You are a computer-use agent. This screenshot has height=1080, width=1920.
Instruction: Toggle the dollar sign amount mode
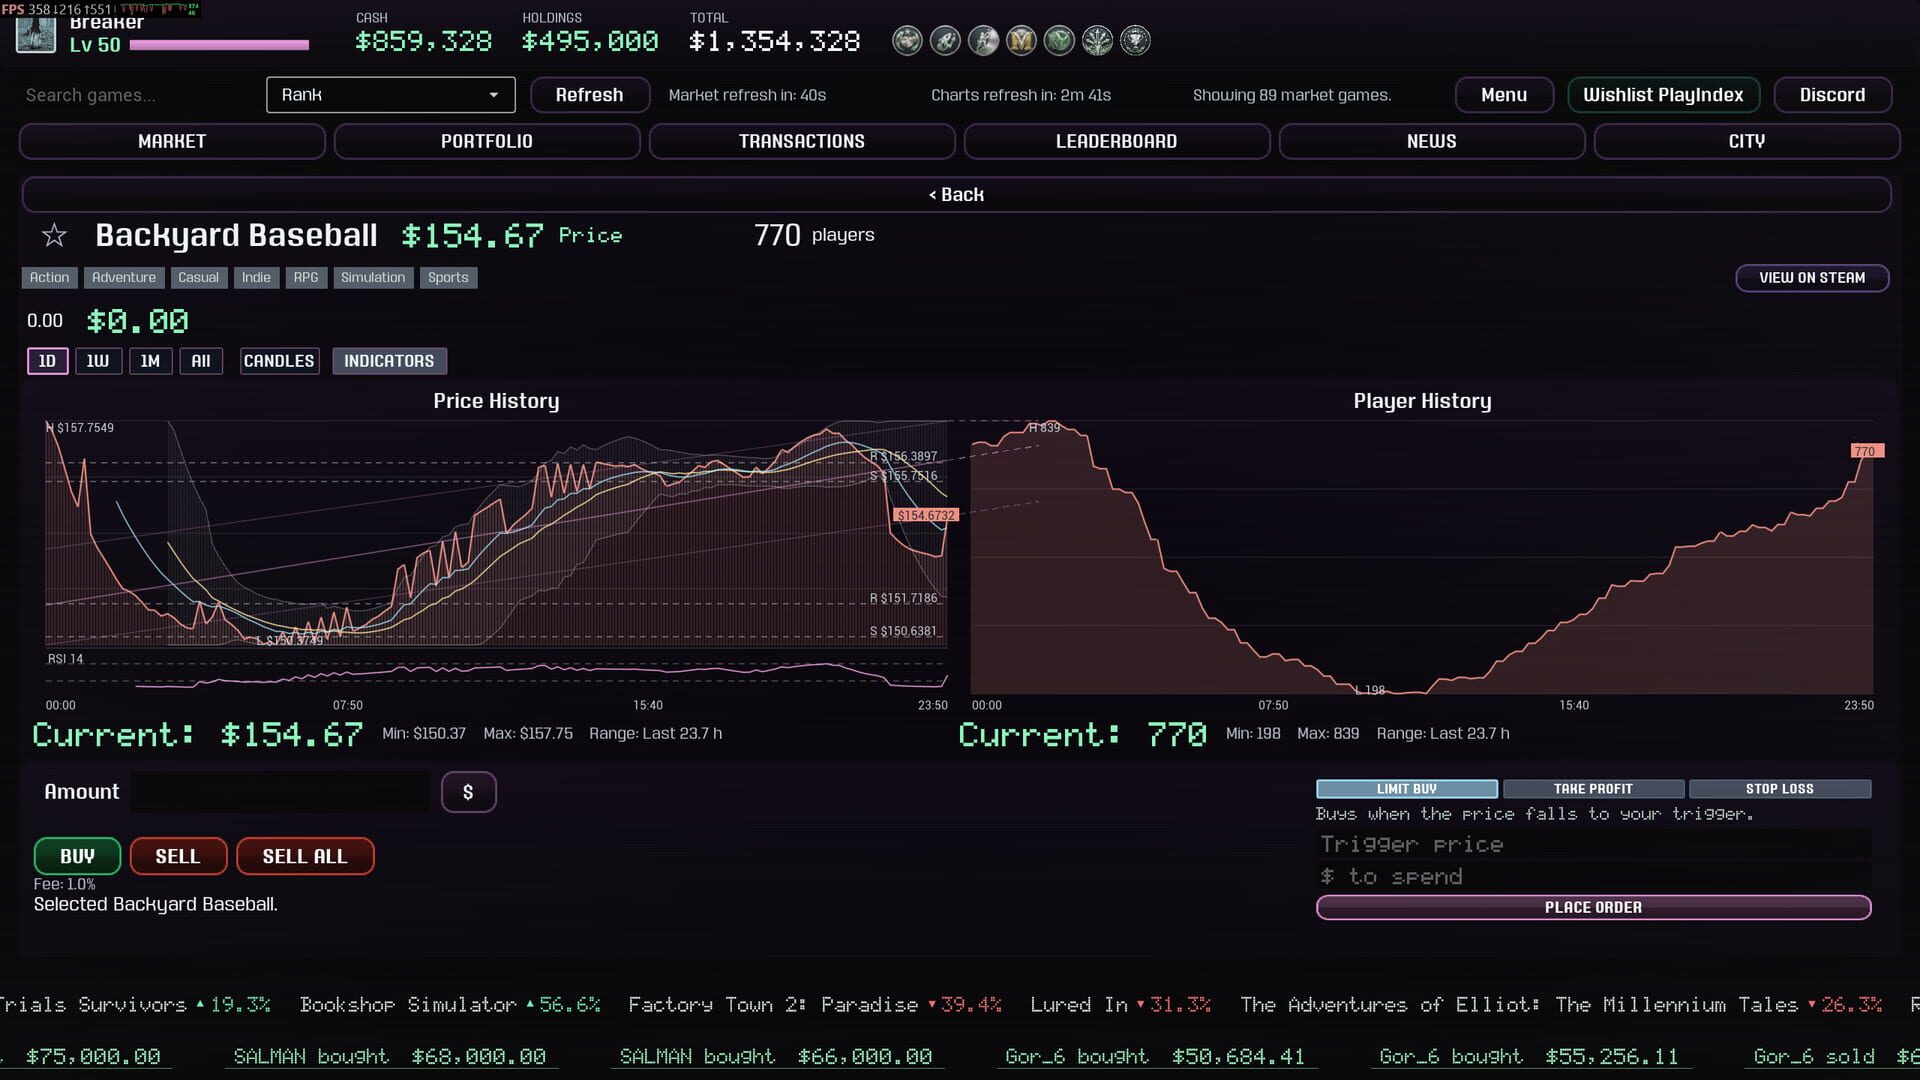coord(468,792)
